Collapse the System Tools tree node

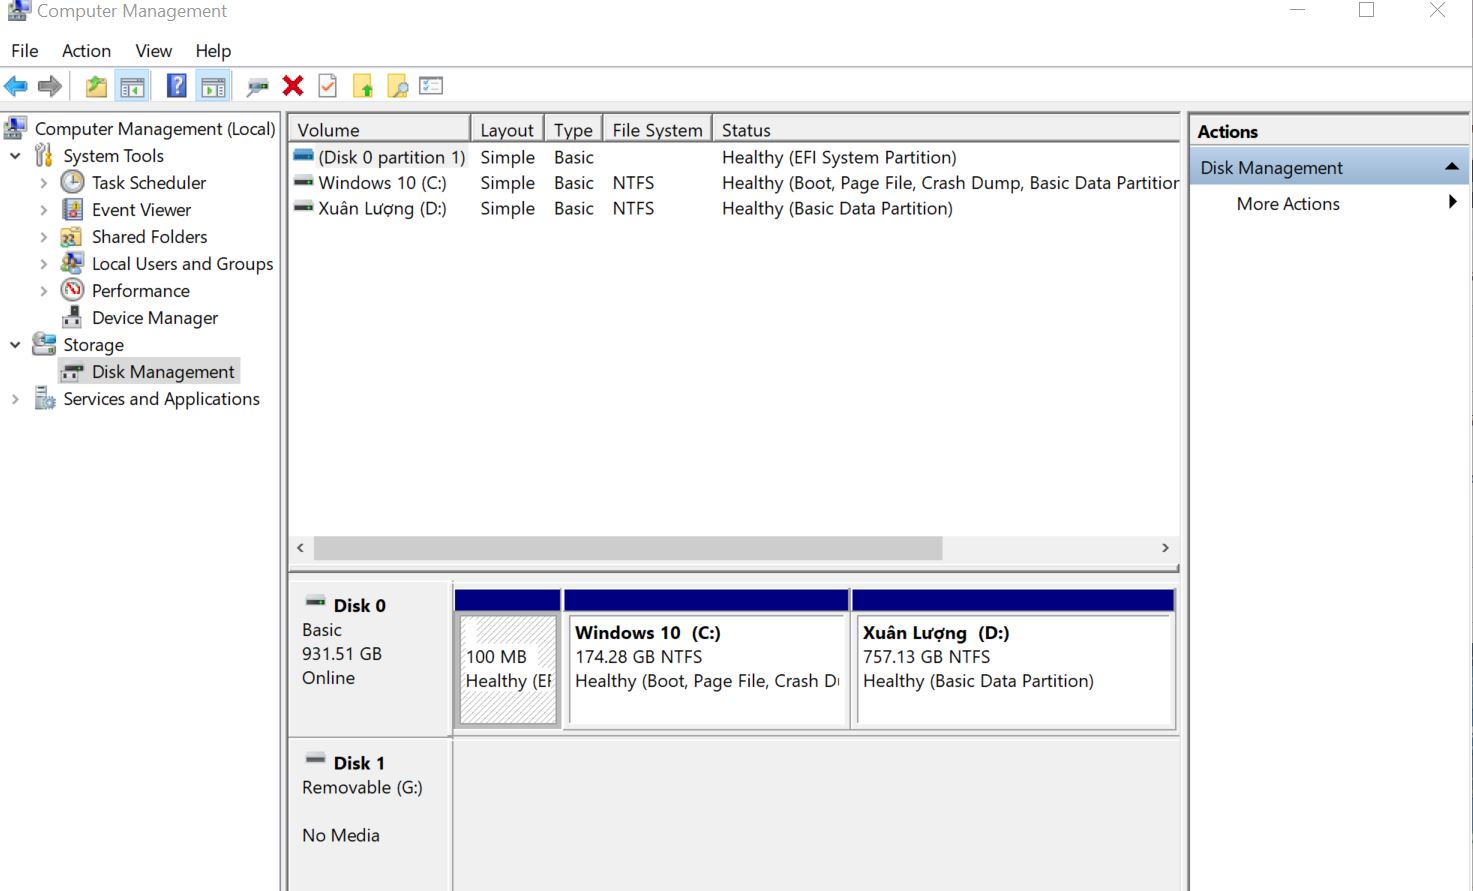(x=15, y=156)
